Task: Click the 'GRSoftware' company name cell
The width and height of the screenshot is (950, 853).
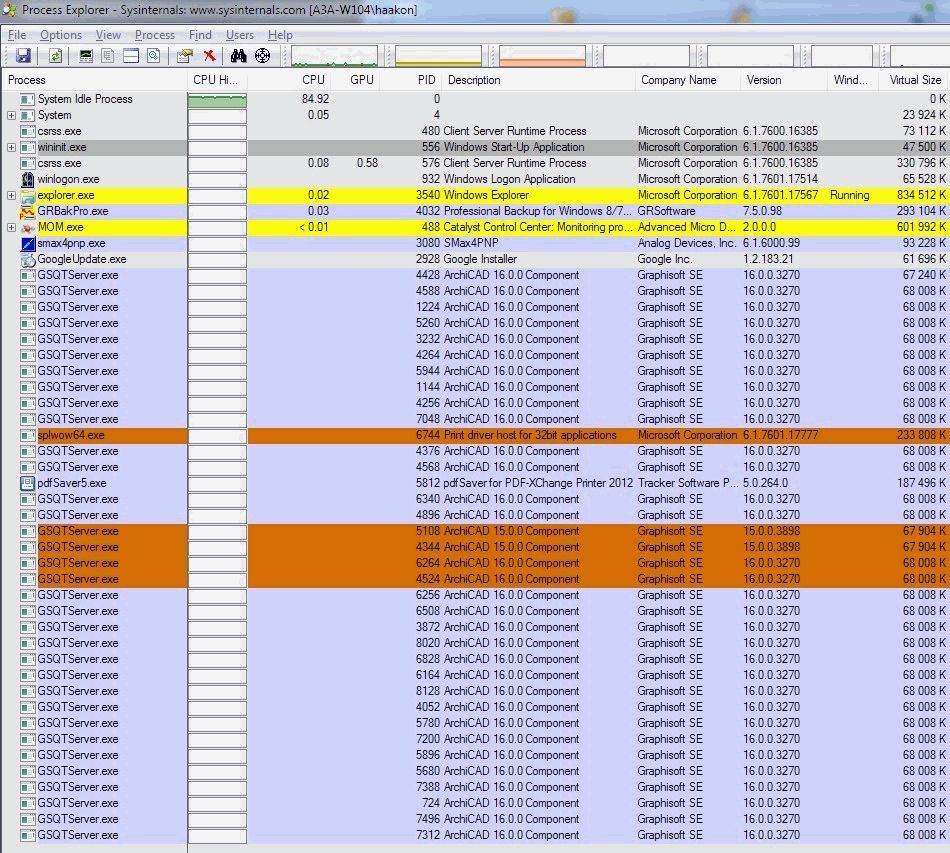Action: pos(666,211)
